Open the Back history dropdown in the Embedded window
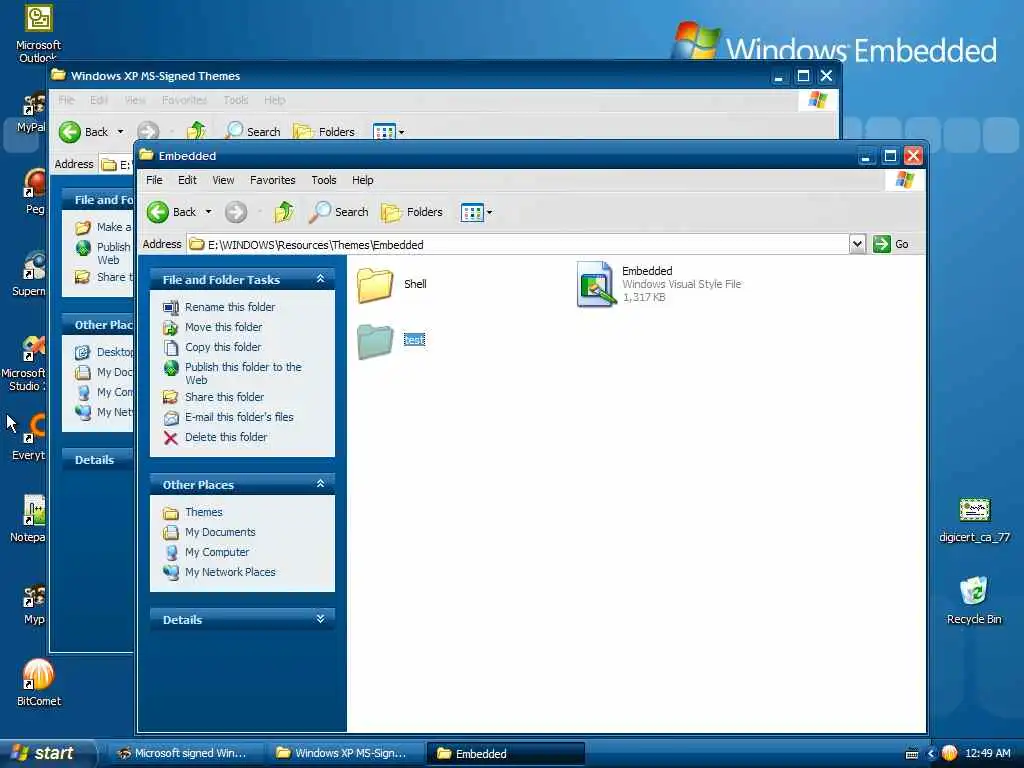The width and height of the screenshot is (1024, 768). 208,212
